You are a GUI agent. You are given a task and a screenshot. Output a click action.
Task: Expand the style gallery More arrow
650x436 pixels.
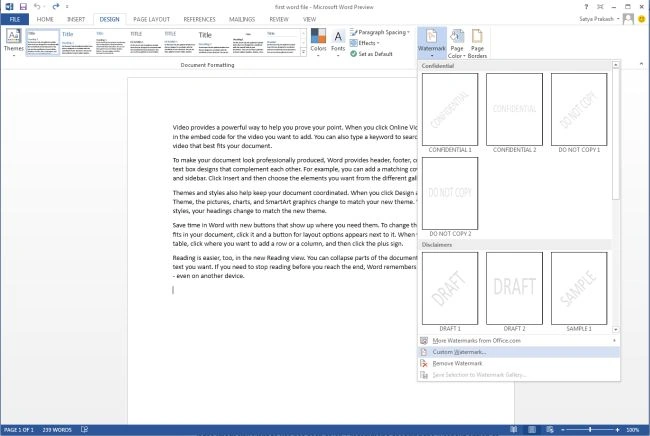pyautogui.click(x=303, y=52)
